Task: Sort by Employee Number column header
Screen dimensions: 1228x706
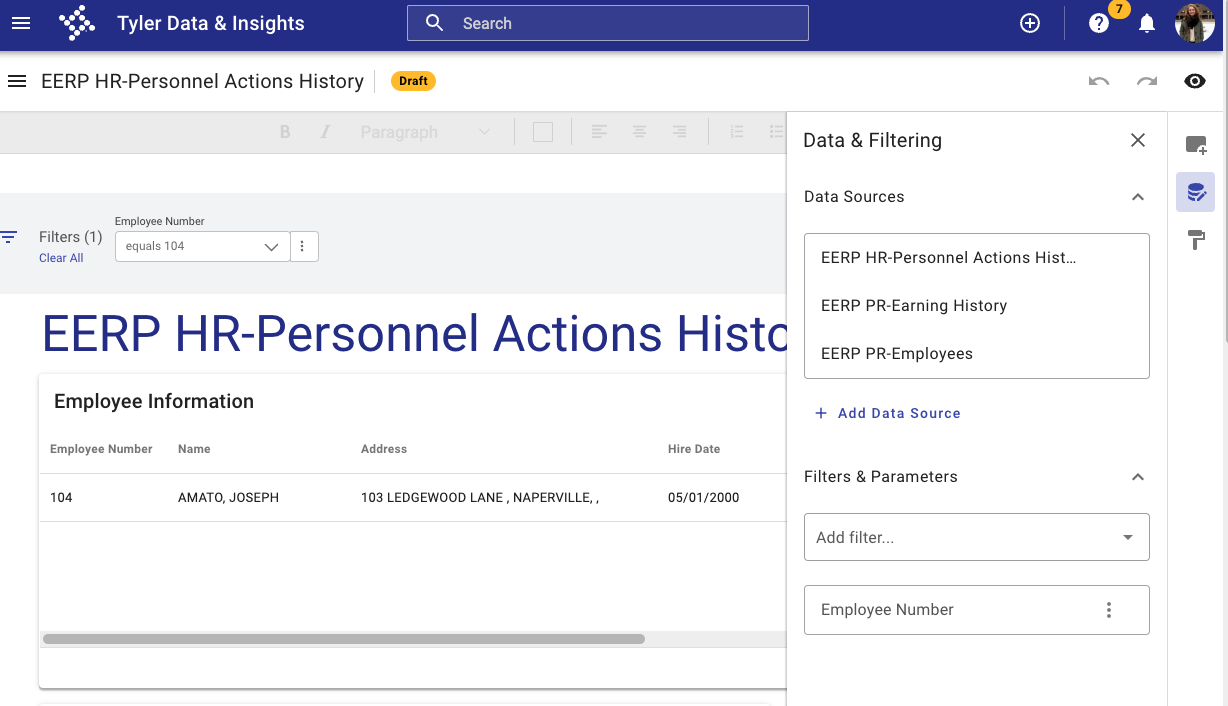Action: click(101, 449)
